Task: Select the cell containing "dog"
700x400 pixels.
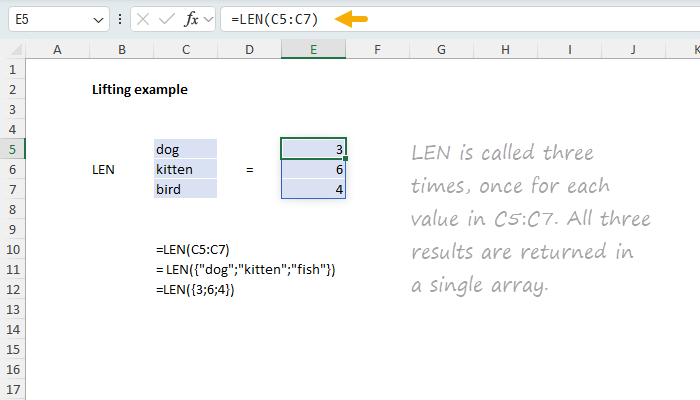Action: click(x=185, y=149)
